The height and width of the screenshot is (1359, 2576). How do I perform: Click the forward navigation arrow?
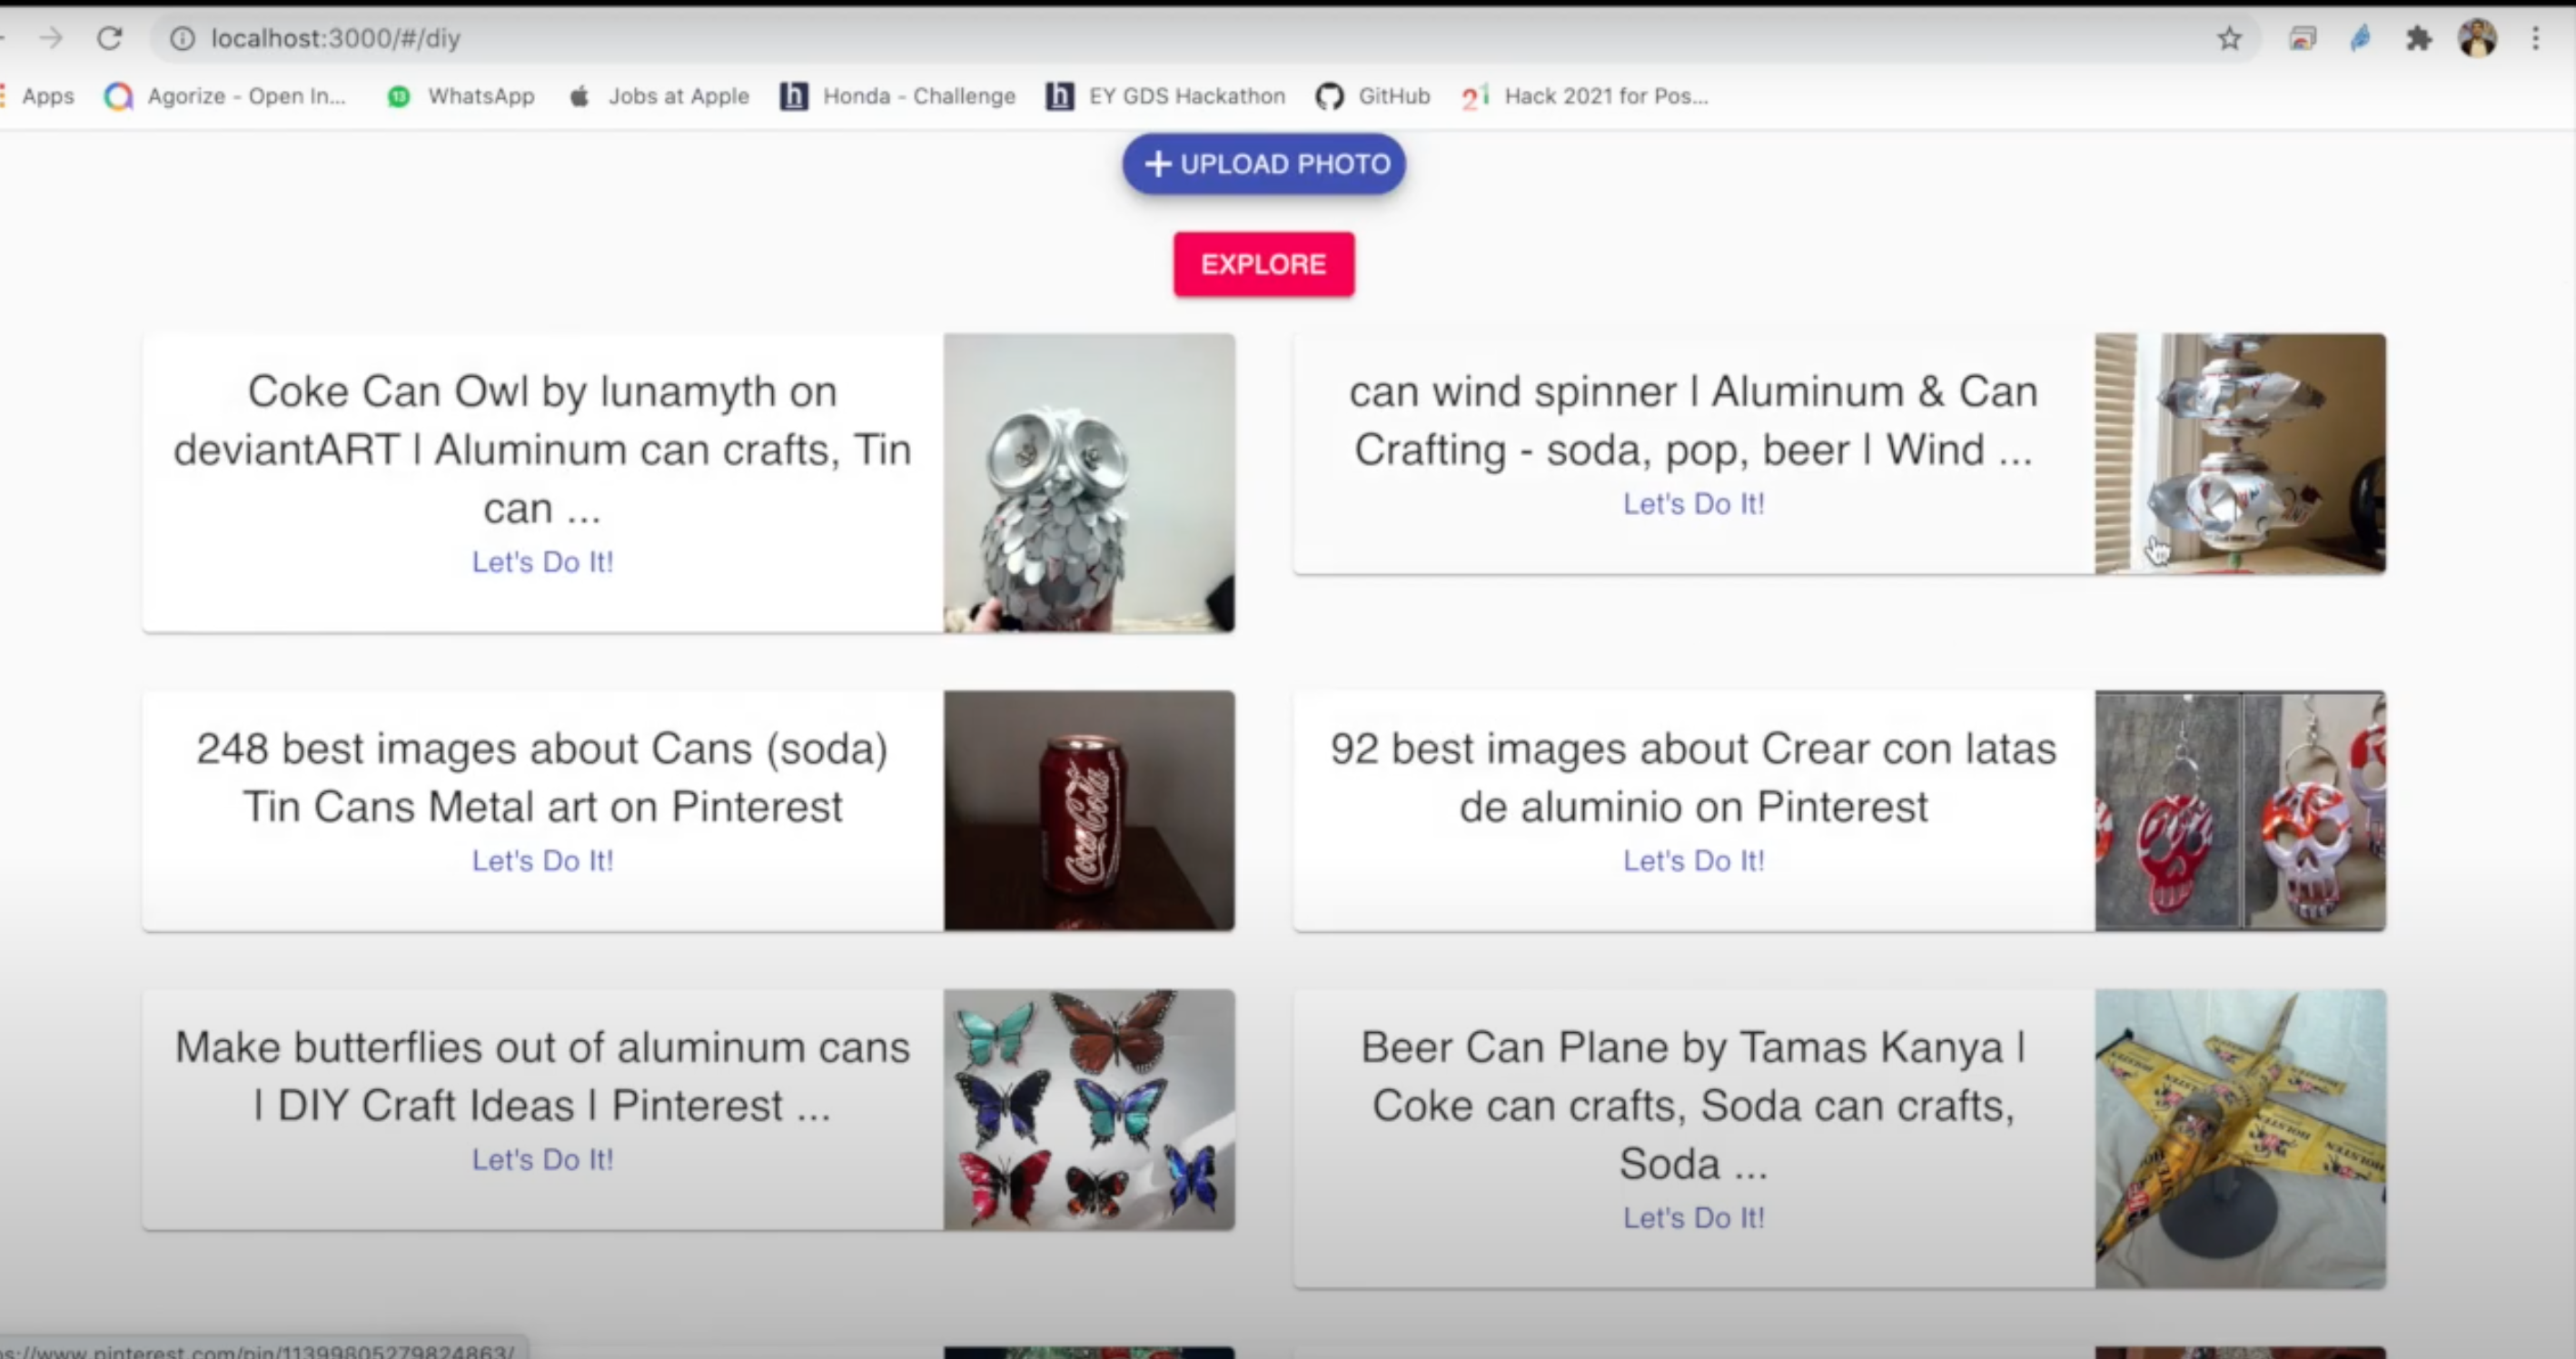point(51,38)
